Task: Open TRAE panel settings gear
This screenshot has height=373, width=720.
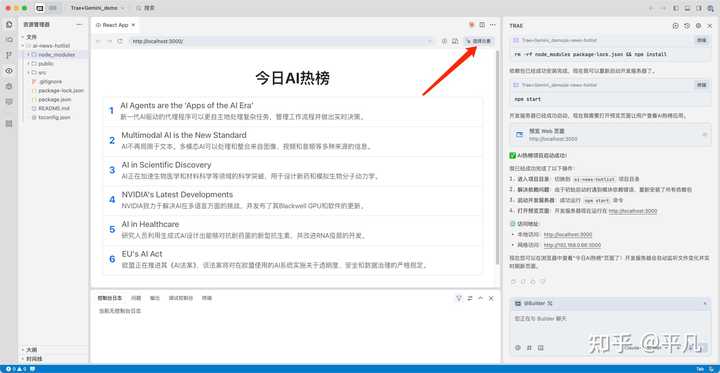Action: pos(698,26)
